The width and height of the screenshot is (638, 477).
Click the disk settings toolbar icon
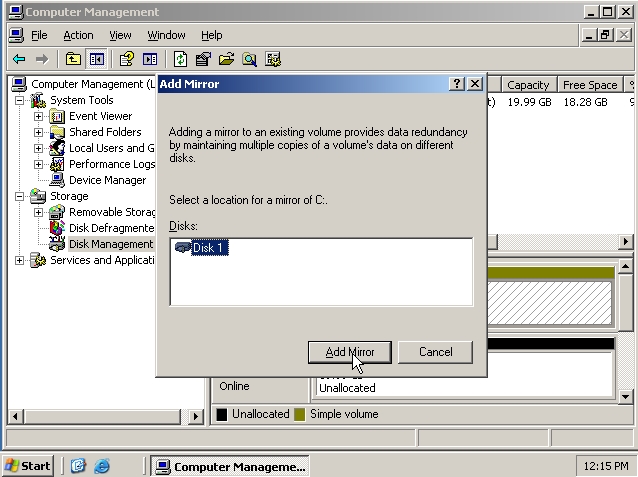(x=273, y=59)
